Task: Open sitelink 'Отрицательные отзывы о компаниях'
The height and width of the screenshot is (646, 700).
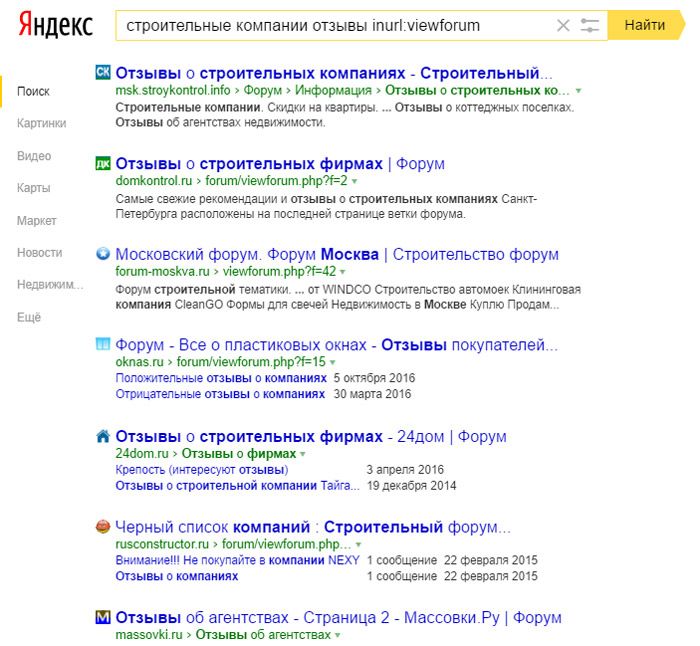Action: 220,394
